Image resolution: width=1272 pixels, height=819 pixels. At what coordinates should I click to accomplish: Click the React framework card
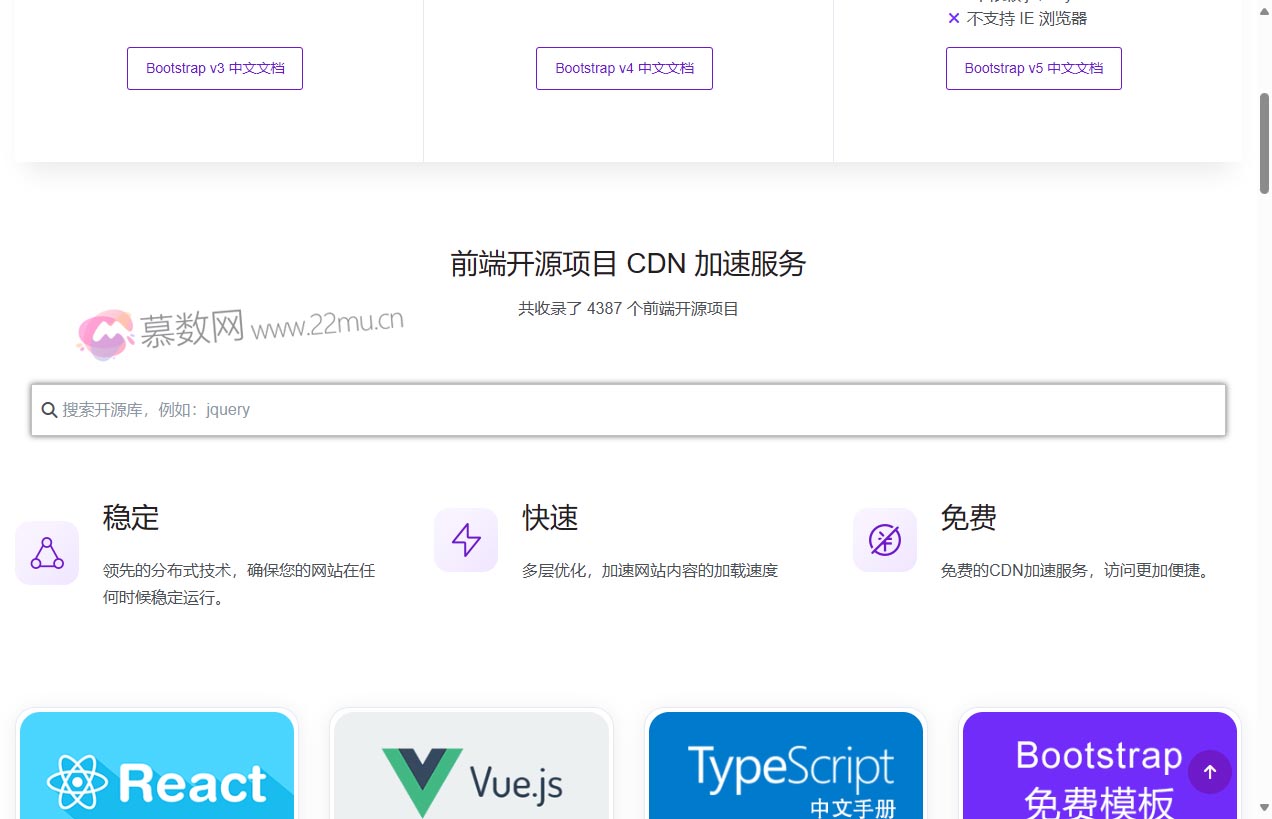point(157,770)
